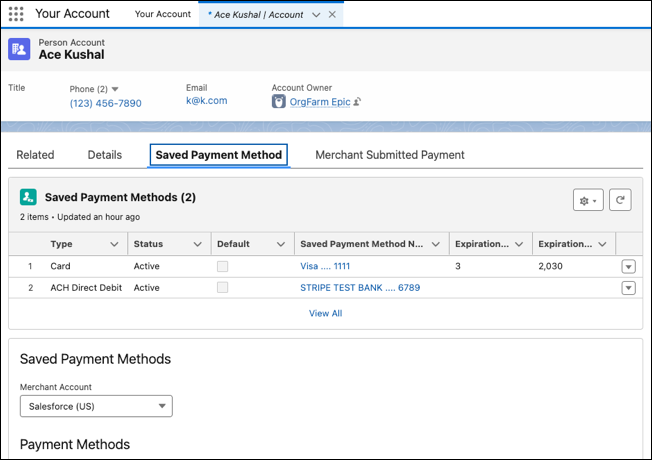Click View All saved payment methods
This screenshot has width=652, height=460.
click(326, 313)
